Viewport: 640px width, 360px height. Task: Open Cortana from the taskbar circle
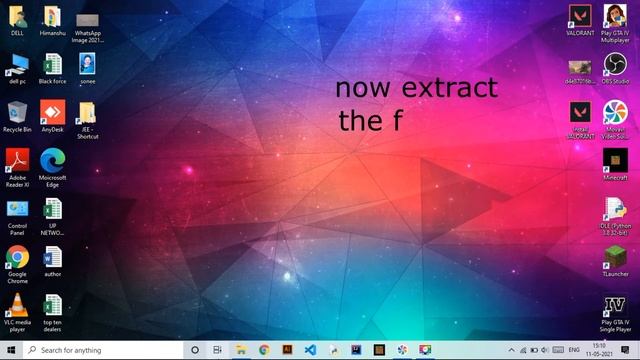point(195,350)
